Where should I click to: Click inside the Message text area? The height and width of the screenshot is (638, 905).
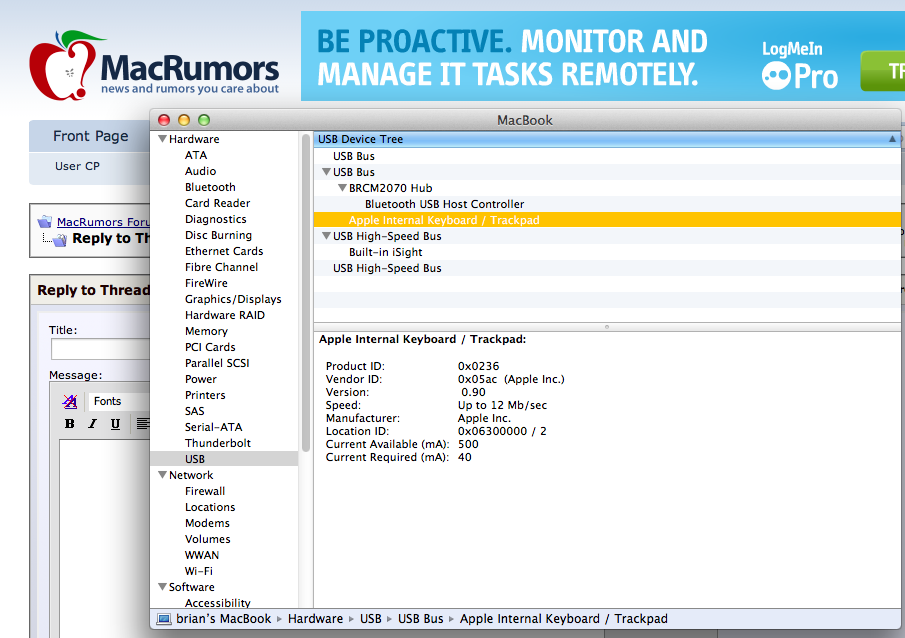pyautogui.click(x=104, y=538)
